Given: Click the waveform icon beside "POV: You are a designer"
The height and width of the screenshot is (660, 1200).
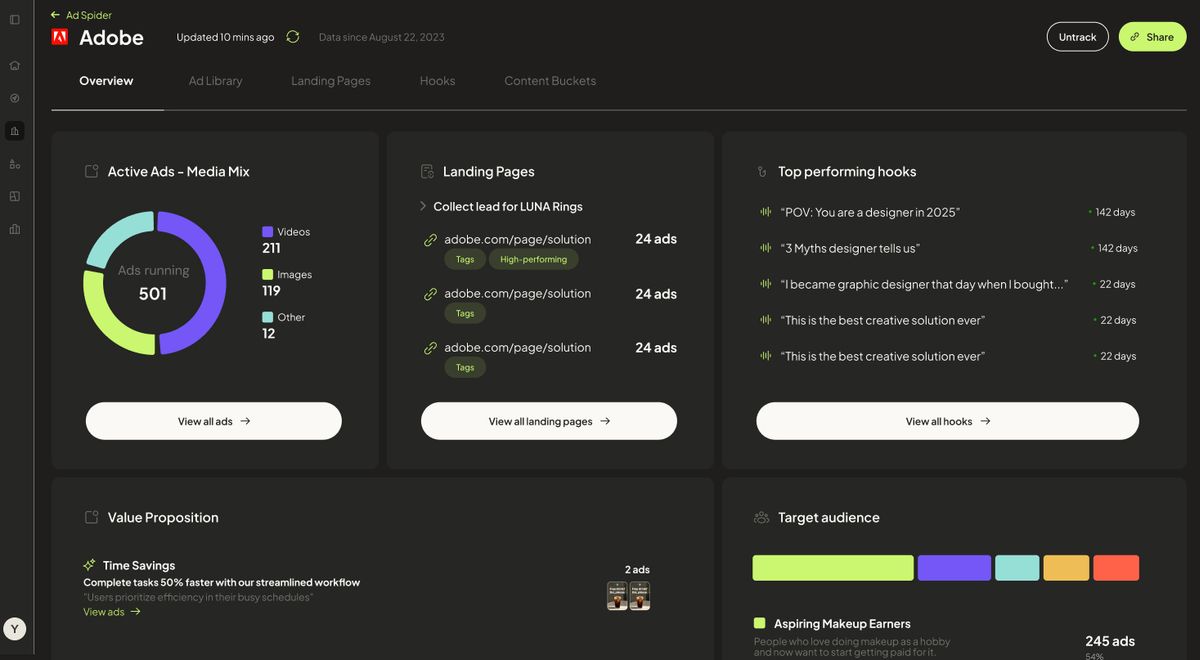Looking at the screenshot, I should click(x=765, y=212).
